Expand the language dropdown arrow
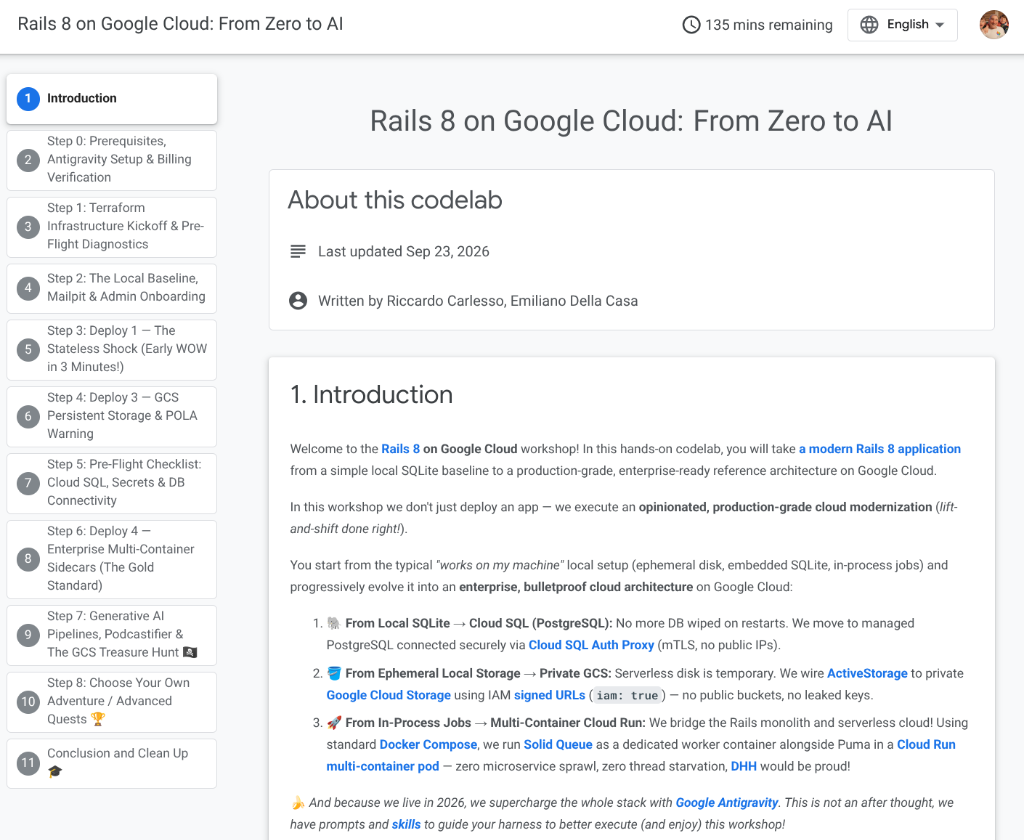The width and height of the screenshot is (1024, 840). (x=940, y=25)
